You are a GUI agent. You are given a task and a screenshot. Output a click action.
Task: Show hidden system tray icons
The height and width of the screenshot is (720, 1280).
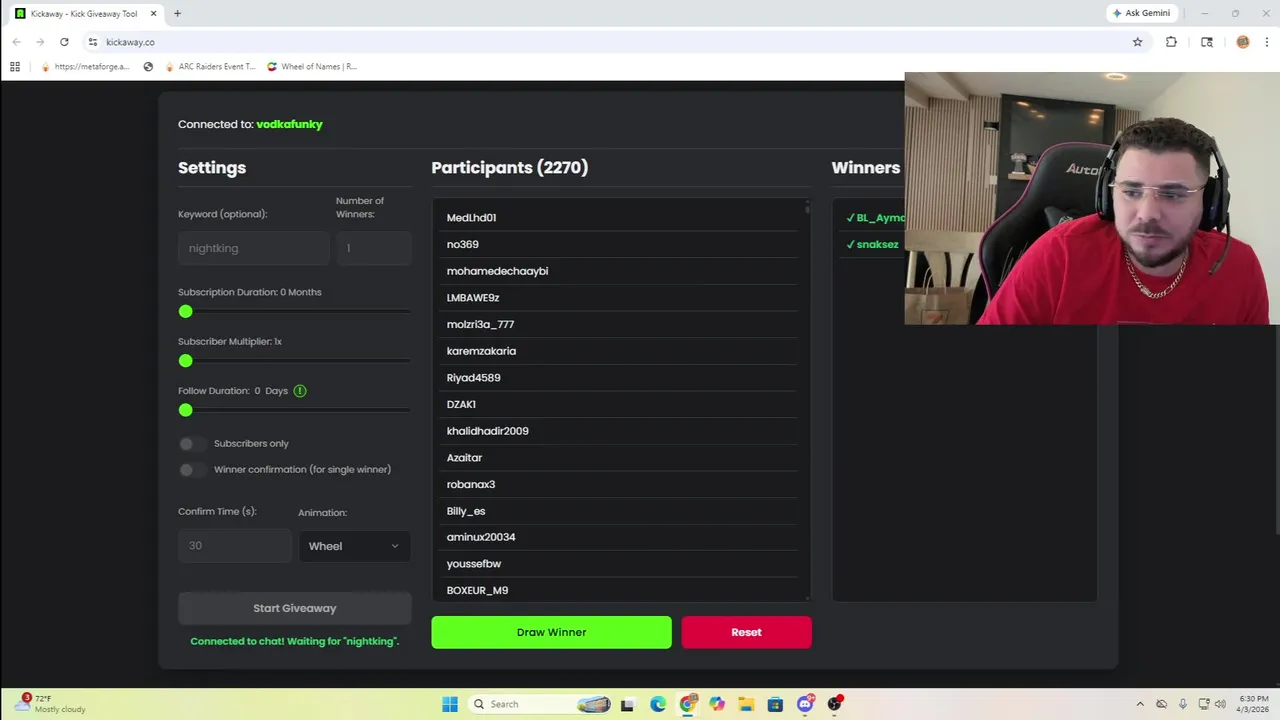(x=1139, y=704)
